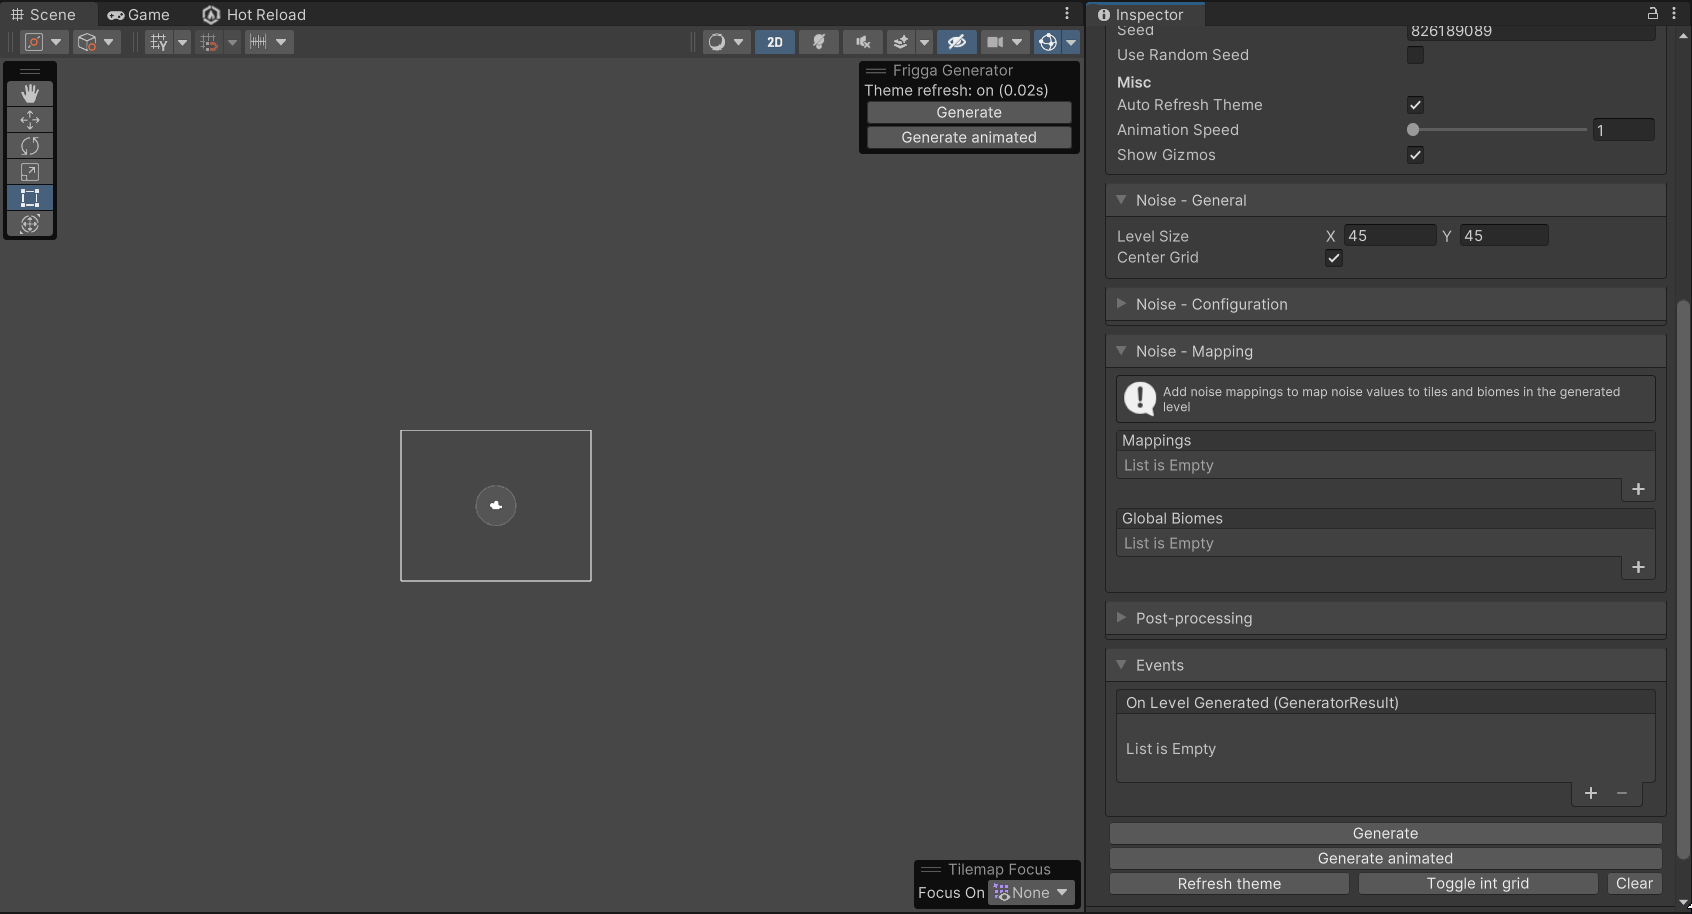Open grid visibility dropdown arrow
Viewport: 1692px width, 914px height.
(x=182, y=42)
